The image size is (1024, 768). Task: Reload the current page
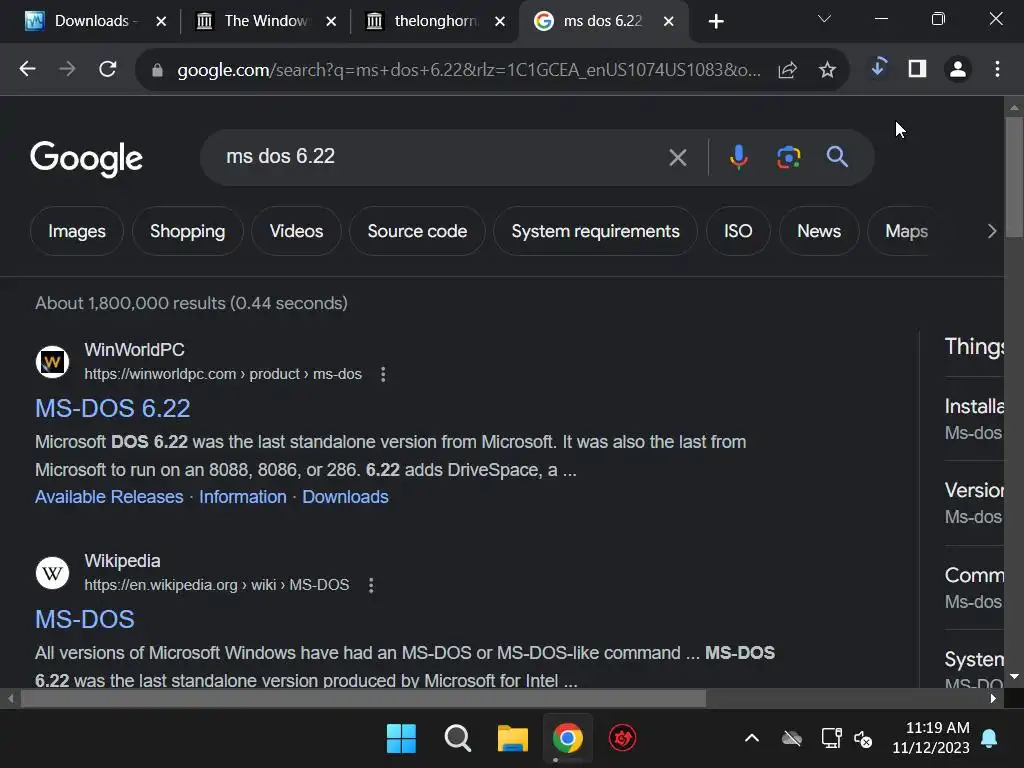coord(108,69)
